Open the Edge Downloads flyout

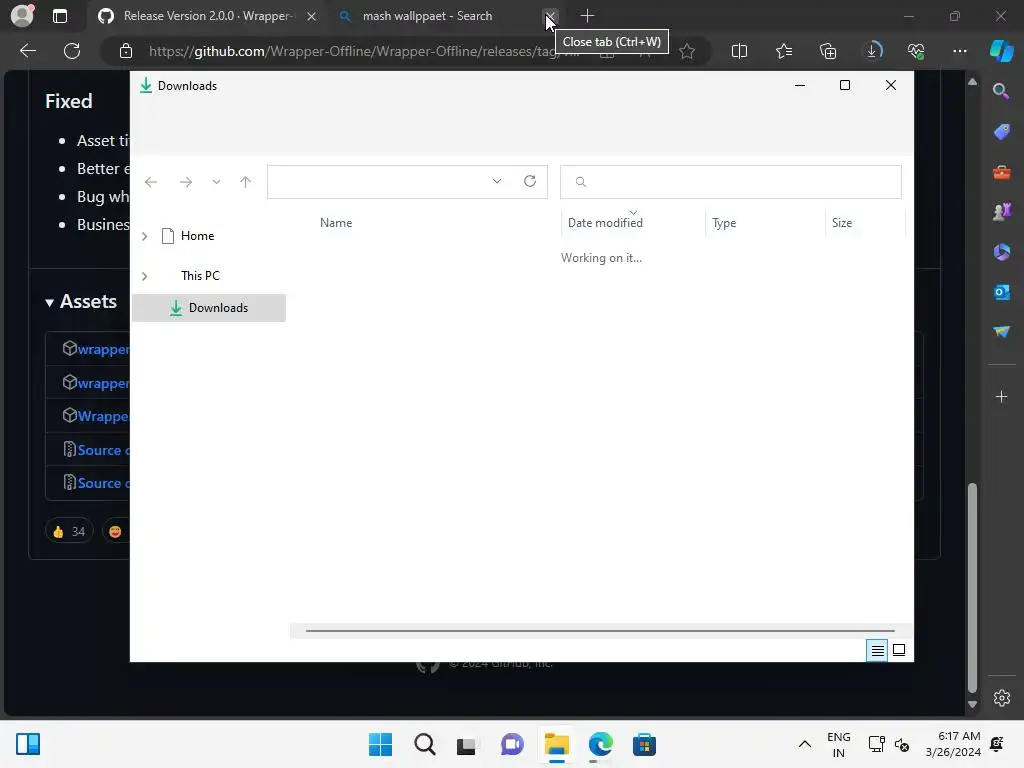coord(872,51)
